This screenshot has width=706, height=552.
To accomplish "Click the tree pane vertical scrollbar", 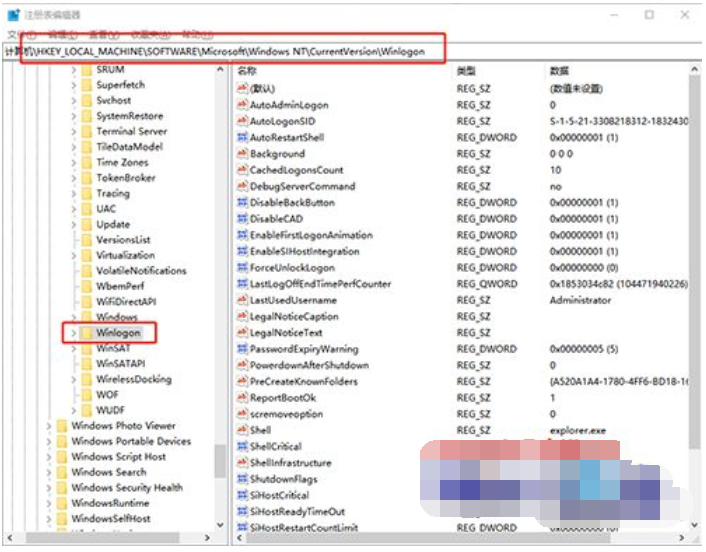I will (220, 300).
